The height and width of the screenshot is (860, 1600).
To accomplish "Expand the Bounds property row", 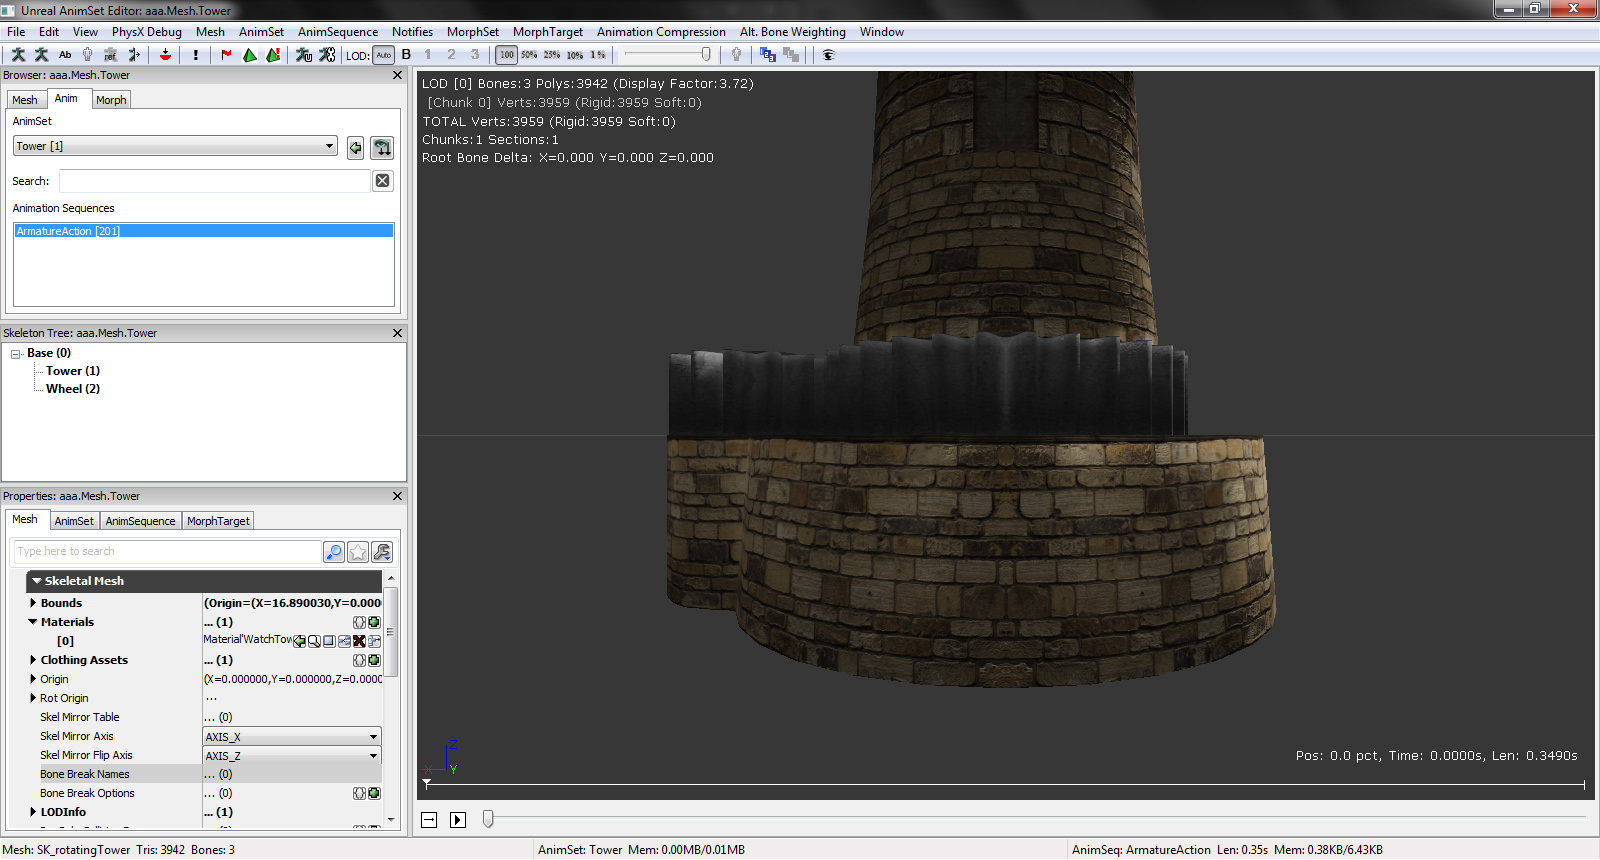I will pos(33,603).
